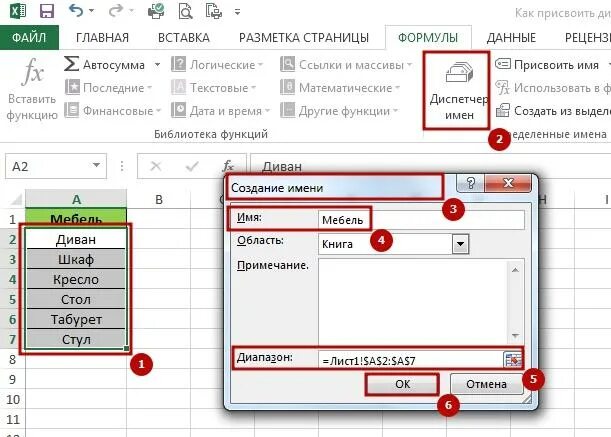Screen dimensions: 611x437
Task: Click Вставить функцию fx button
Action: point(32,89)
